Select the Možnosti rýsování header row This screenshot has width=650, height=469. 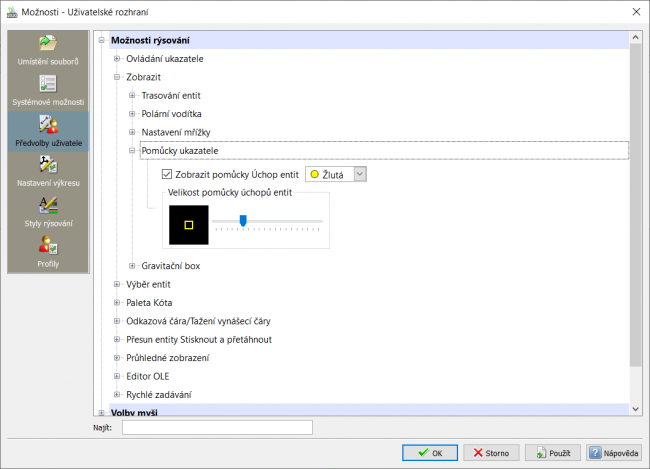coord(369,40)
